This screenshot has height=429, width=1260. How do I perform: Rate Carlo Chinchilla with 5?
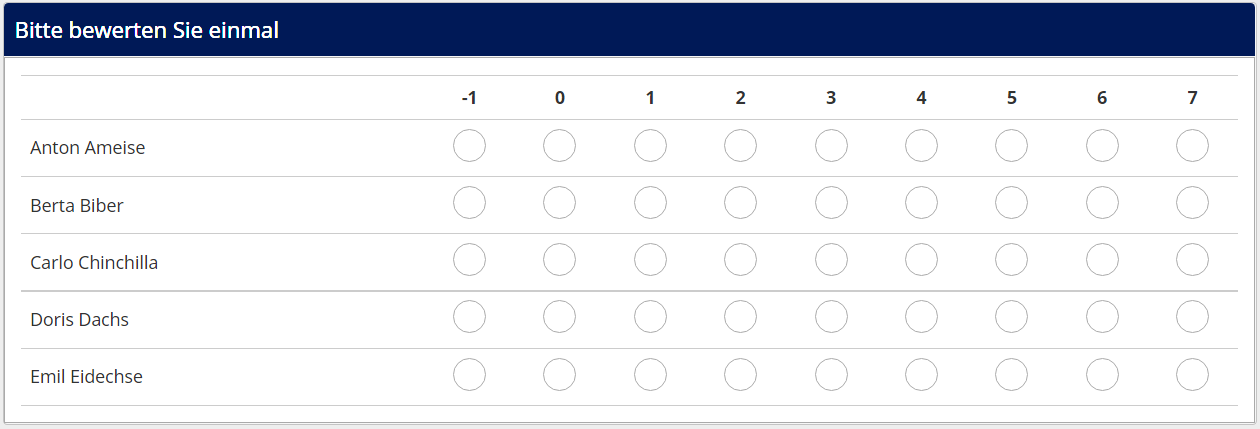tap(1011, 260)
